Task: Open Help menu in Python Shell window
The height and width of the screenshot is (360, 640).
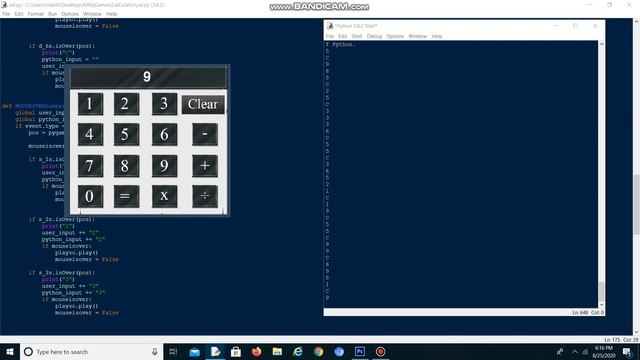Action: (x=437, y=36)
